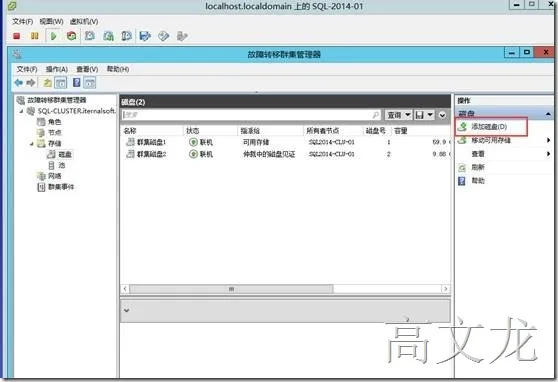Click the blue back arrow in cluster manager
The image size is (558, 382).
[x=19, y=83]
